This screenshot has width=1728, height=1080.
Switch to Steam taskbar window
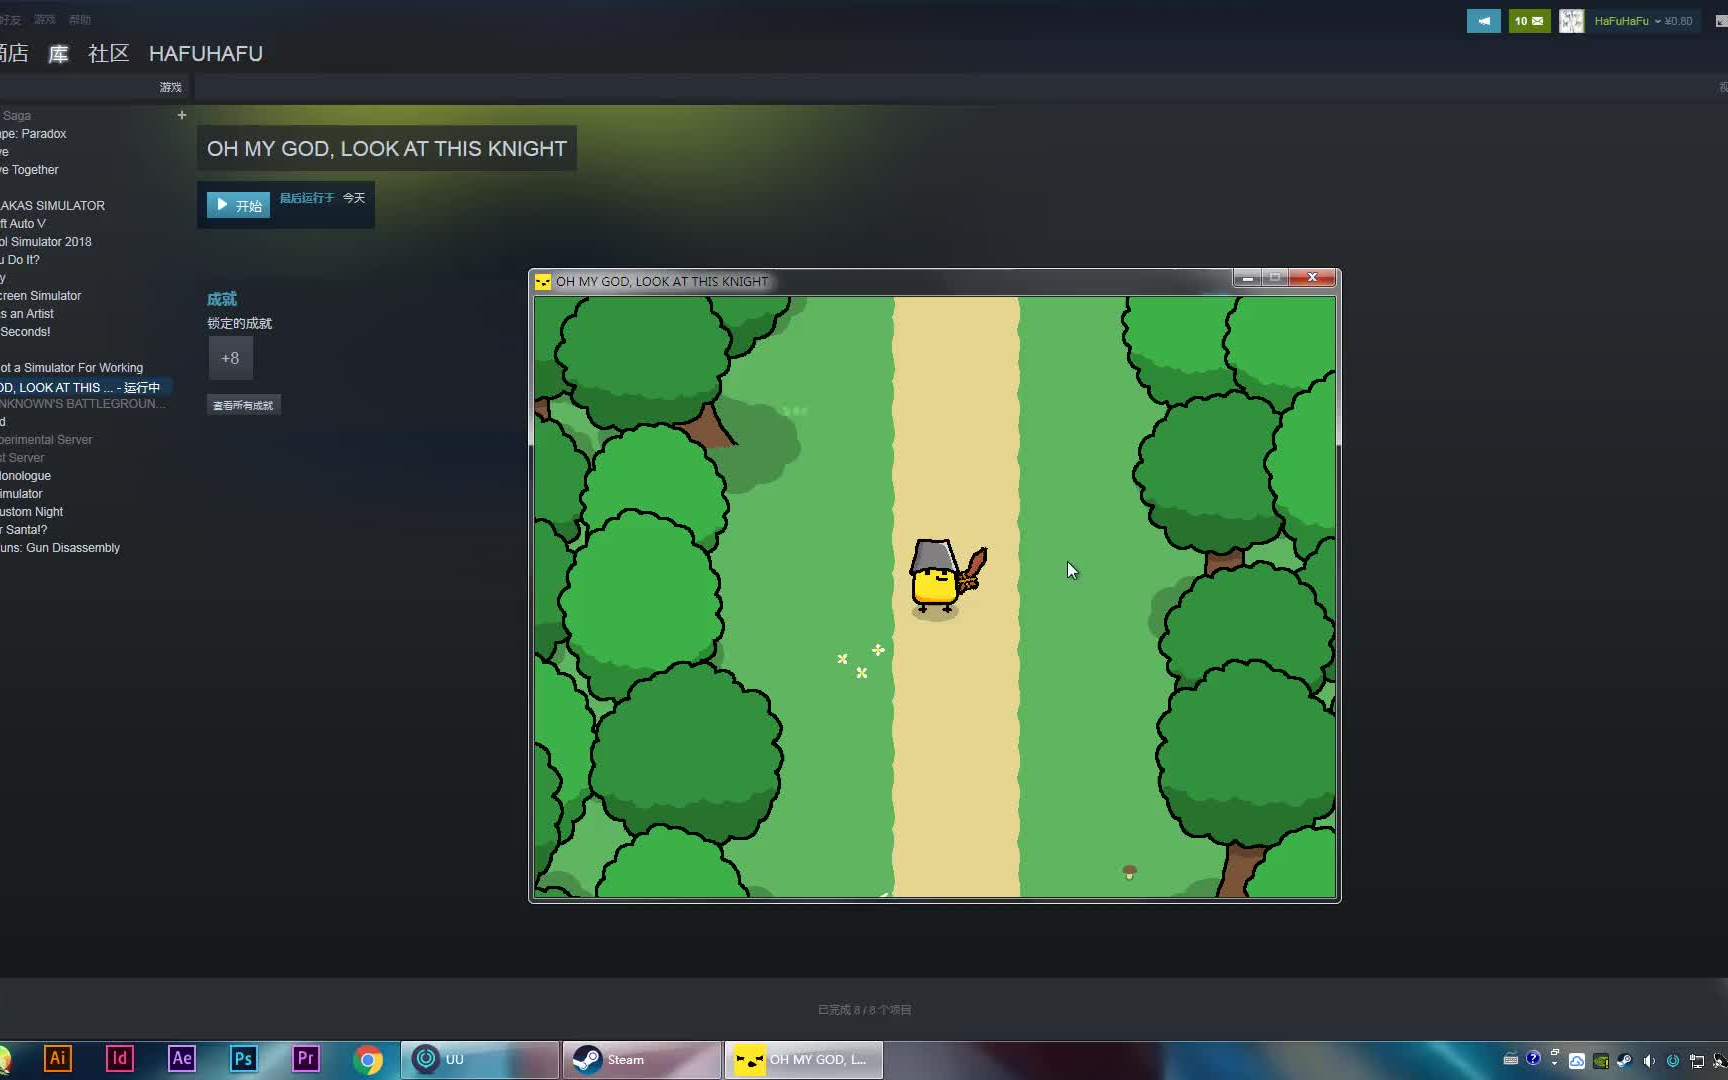642,1060
